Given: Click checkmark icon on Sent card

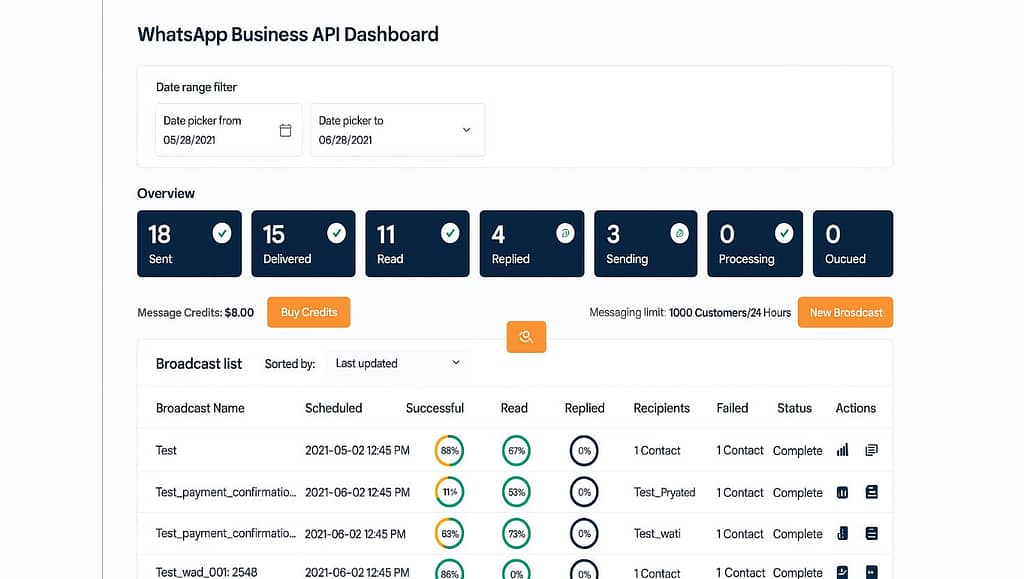Looking at the screenshot, I should [222, 233].
